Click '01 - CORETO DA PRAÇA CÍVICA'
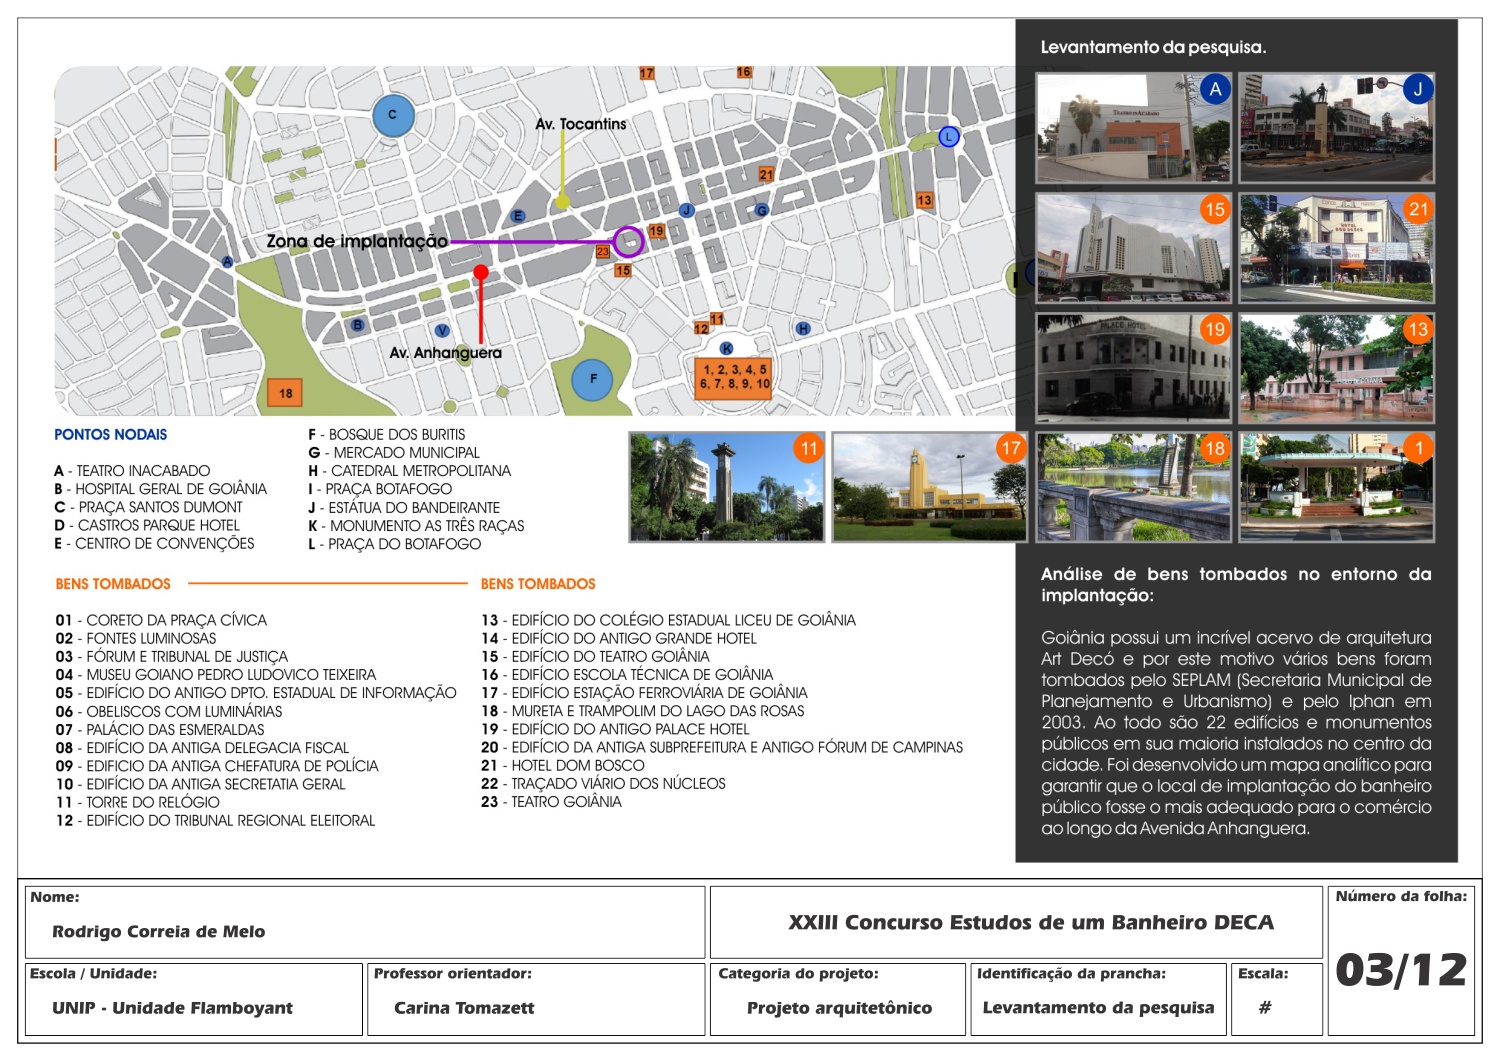The width and height of the screenshot is (1500, 1061). tap(161, 620)
